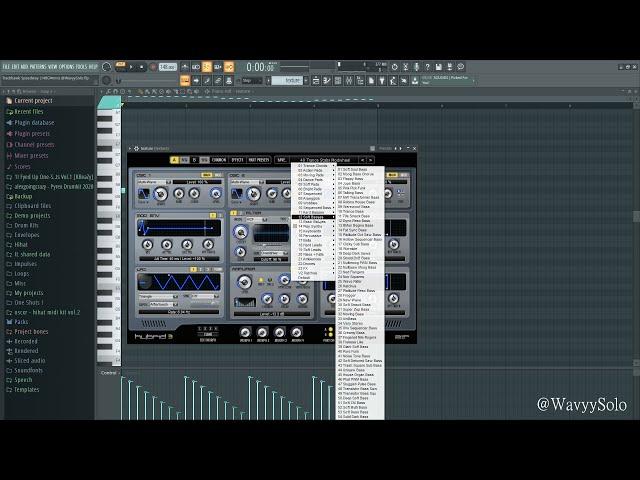Screen dimensions: 640x480
Task: Choose Soft Pads preset category
Action: coord(313,184)
